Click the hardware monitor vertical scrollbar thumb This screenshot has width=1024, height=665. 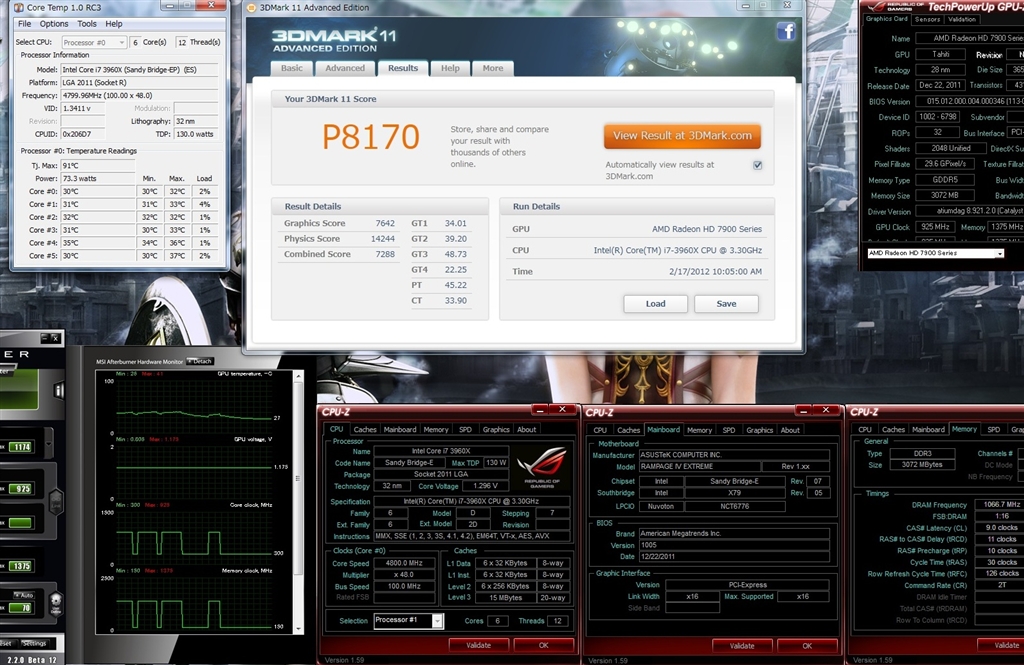(x=298, y=479)
